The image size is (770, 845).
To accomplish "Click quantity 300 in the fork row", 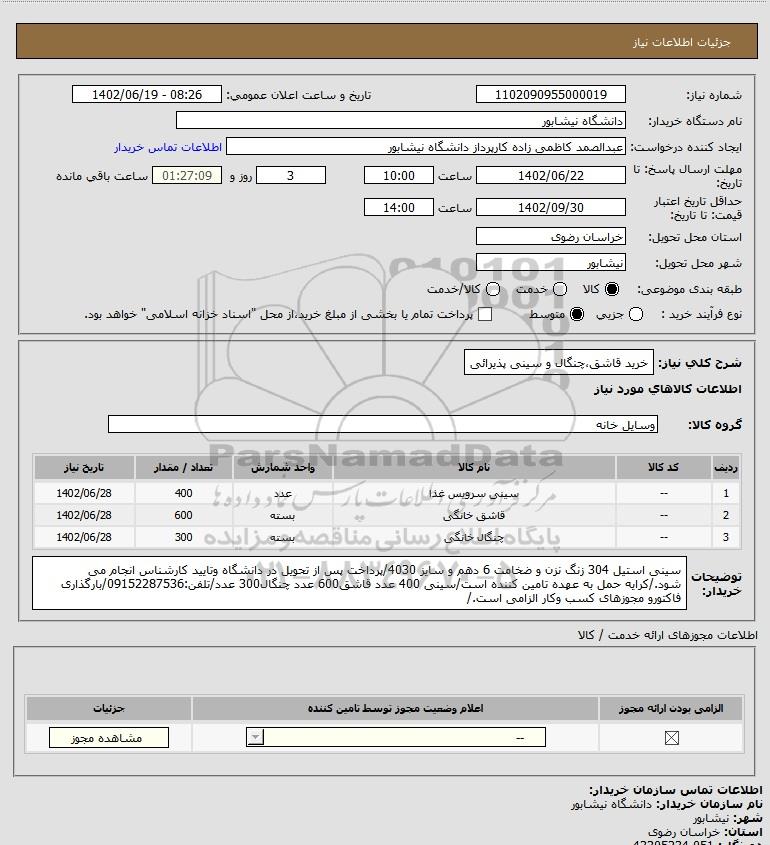I will 183,537.
